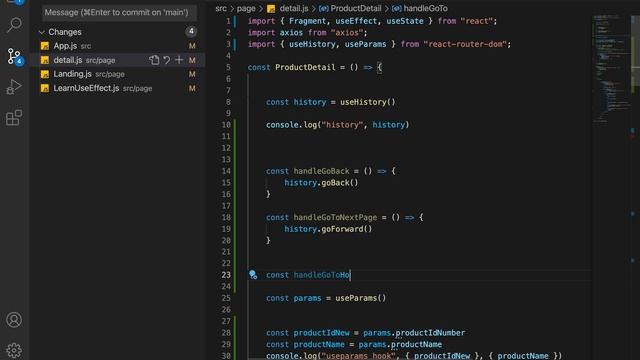Click useState on line 1

pos(405,21)
